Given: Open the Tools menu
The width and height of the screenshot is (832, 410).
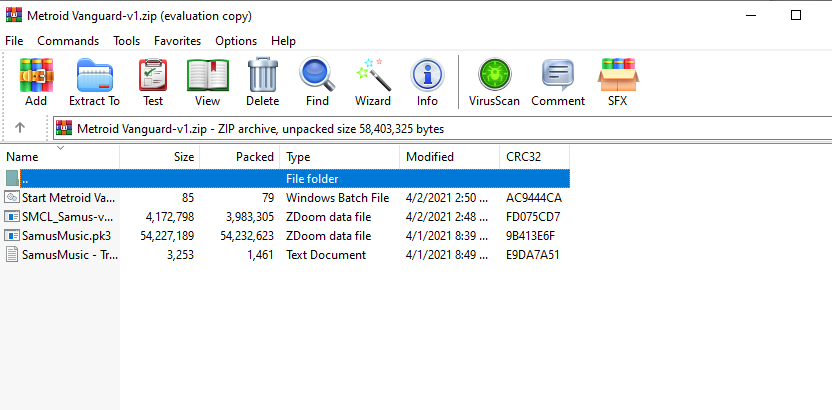Looking at the screenshot, I should tap(127, 41).
